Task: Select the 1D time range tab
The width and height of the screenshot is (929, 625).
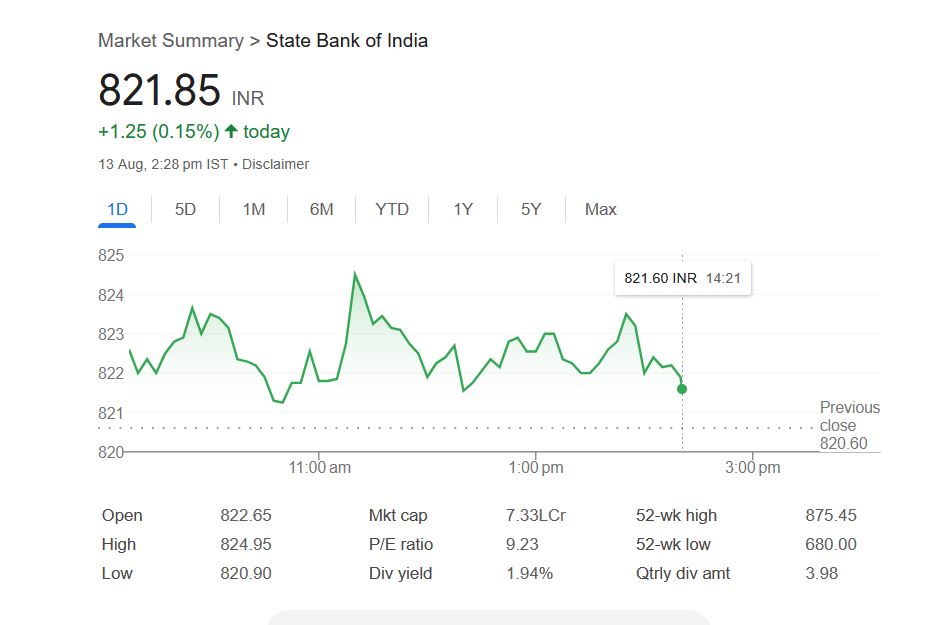Action: tap(117, 209)
